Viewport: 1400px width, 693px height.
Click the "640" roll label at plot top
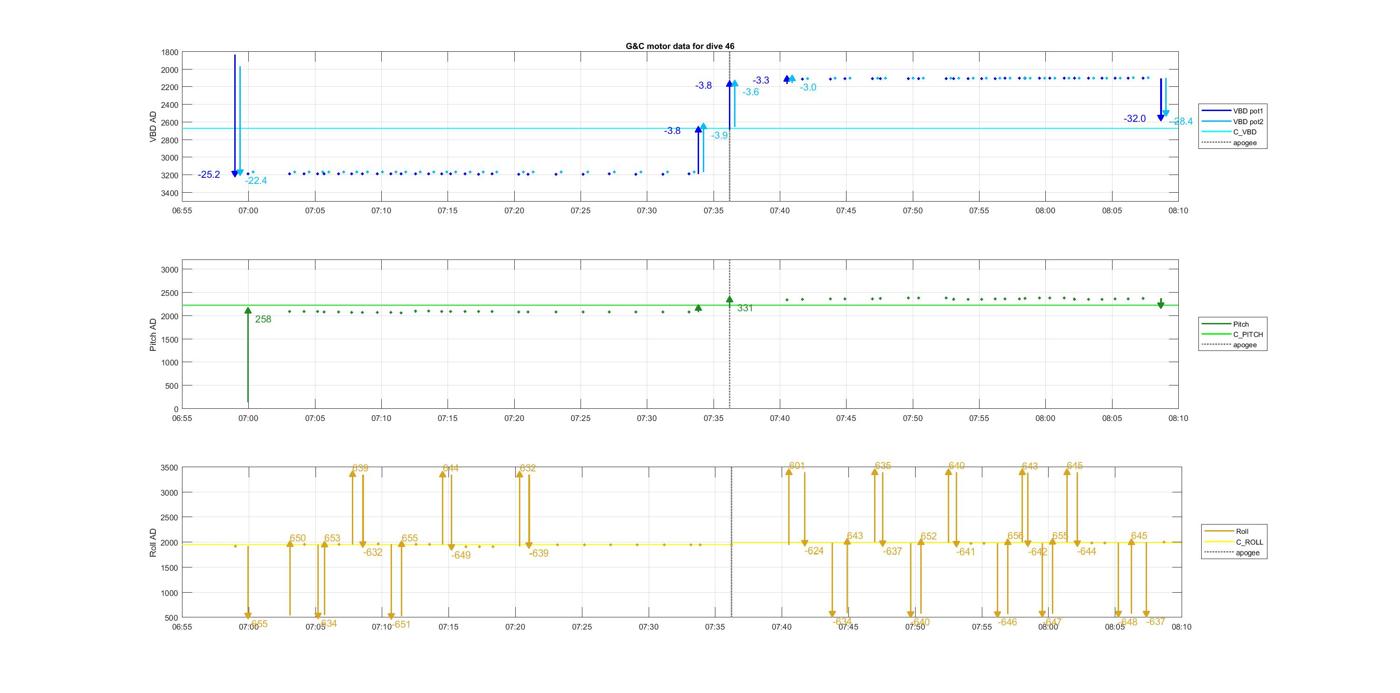click(x=957, y=466)
